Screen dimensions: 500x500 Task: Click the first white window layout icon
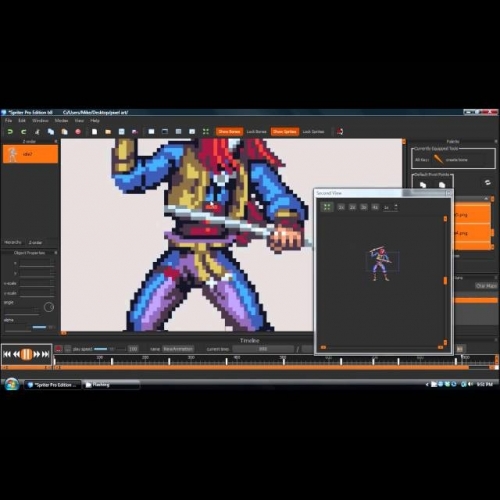(151, 132)
